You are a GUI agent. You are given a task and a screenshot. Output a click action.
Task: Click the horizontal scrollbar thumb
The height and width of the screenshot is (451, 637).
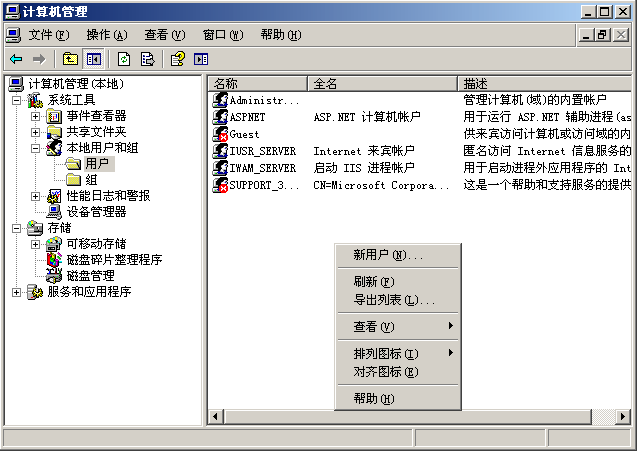coord(407,416)
